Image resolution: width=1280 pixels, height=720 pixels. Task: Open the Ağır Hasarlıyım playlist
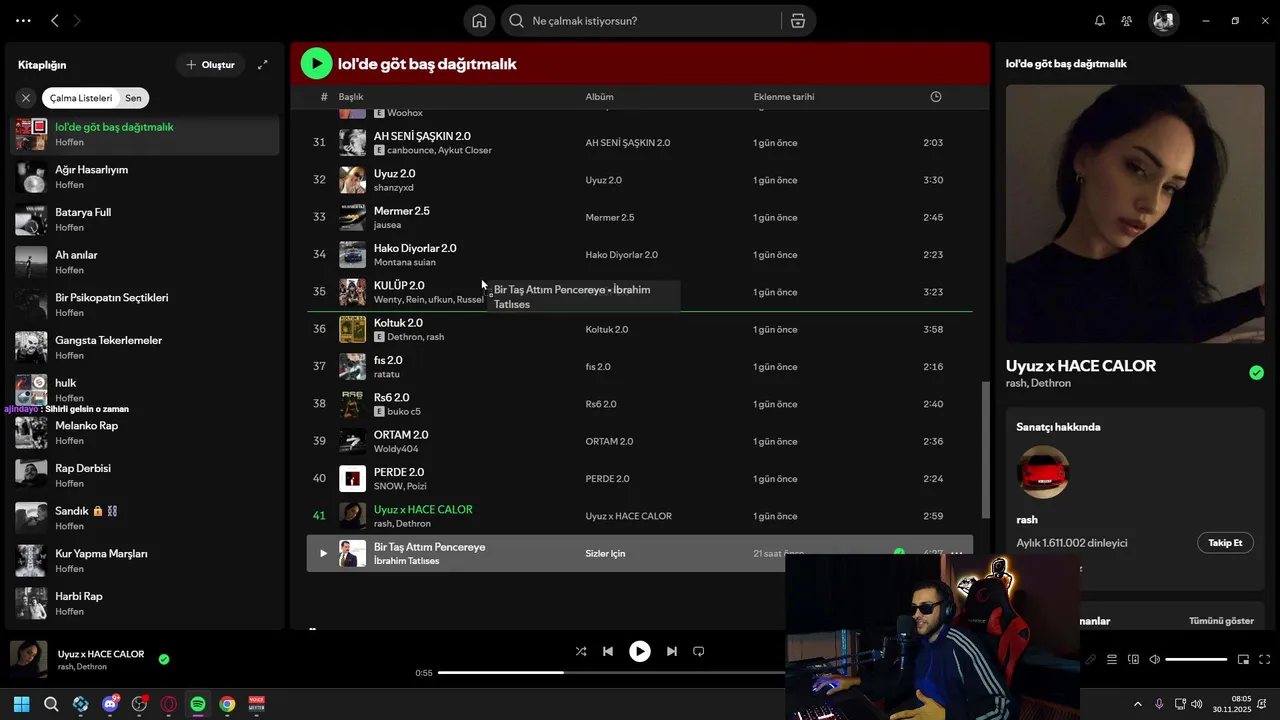click(145, 177)
